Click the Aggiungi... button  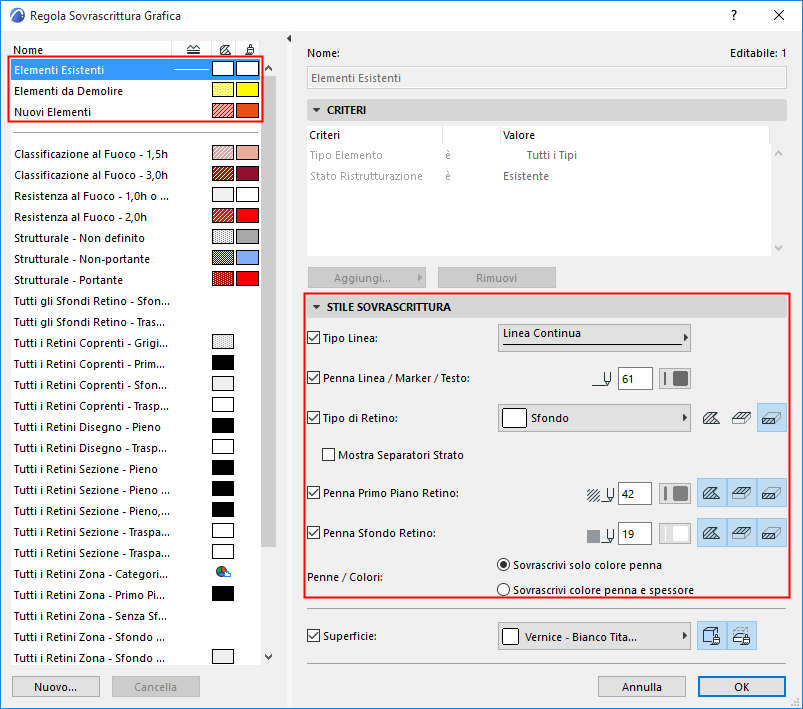(x=367, y=278)
